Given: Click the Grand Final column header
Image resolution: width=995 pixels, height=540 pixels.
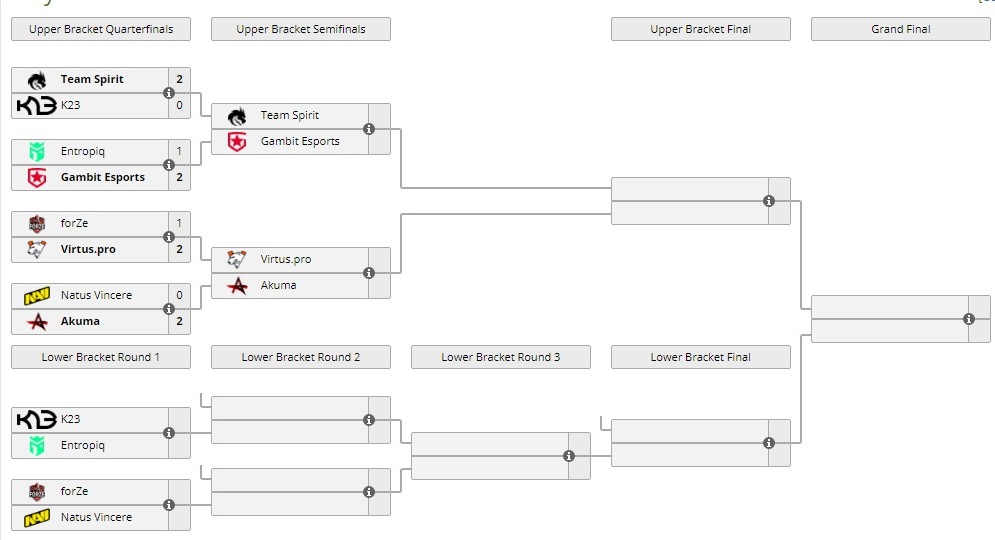Looking at the screenshot, I should 901,29.
